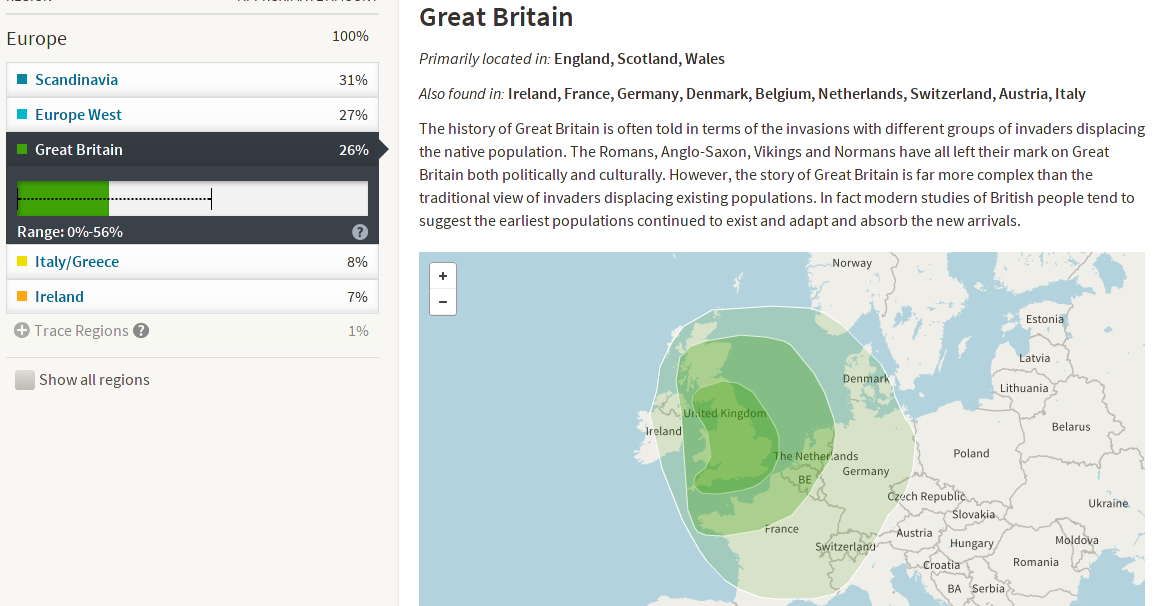The width and height of the screenshot is (1156, 606).
Task: Click the Germany label on the map
Action: coord(866,471)
